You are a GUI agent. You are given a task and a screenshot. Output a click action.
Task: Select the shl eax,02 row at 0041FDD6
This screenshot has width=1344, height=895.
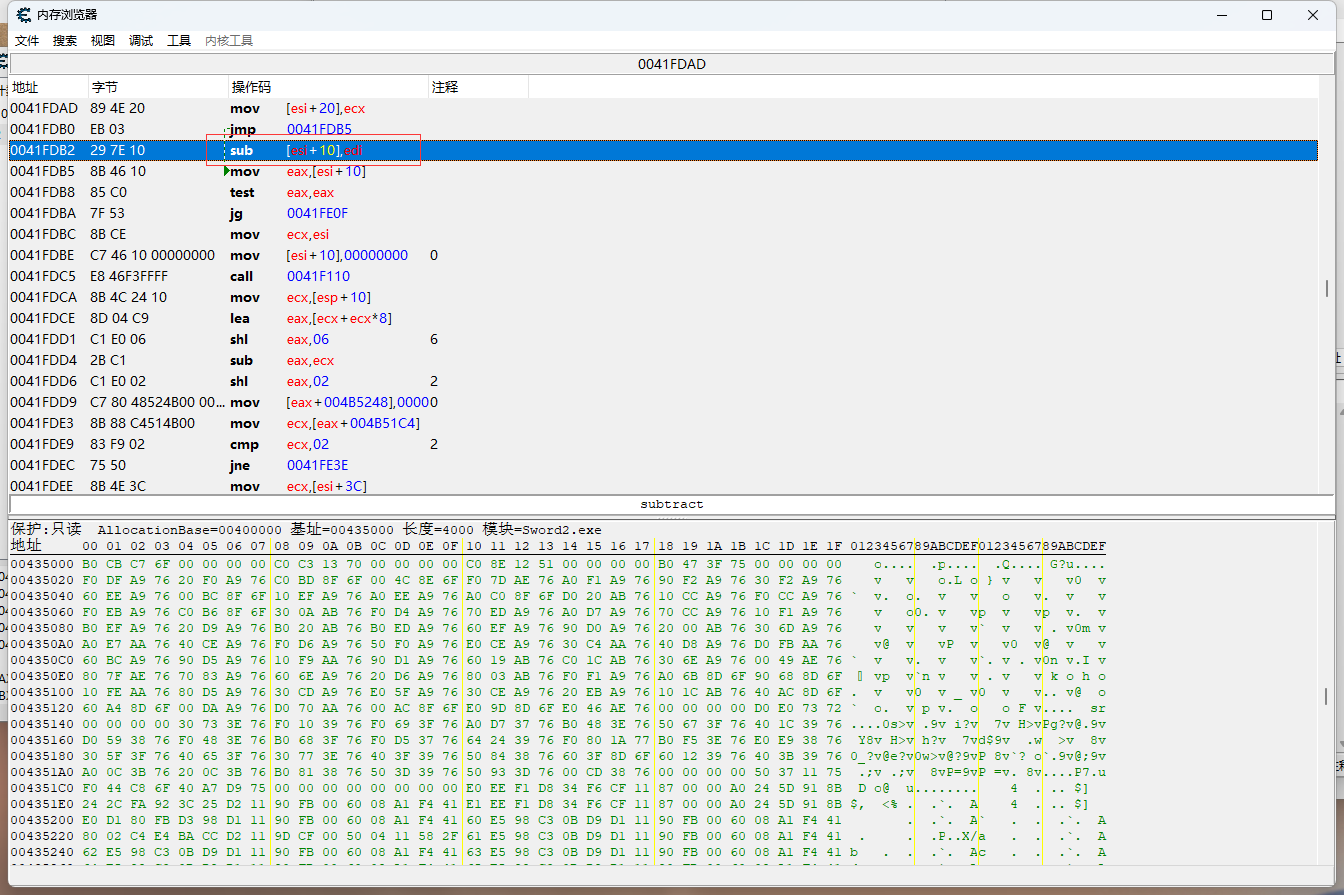tap(663, 381)
